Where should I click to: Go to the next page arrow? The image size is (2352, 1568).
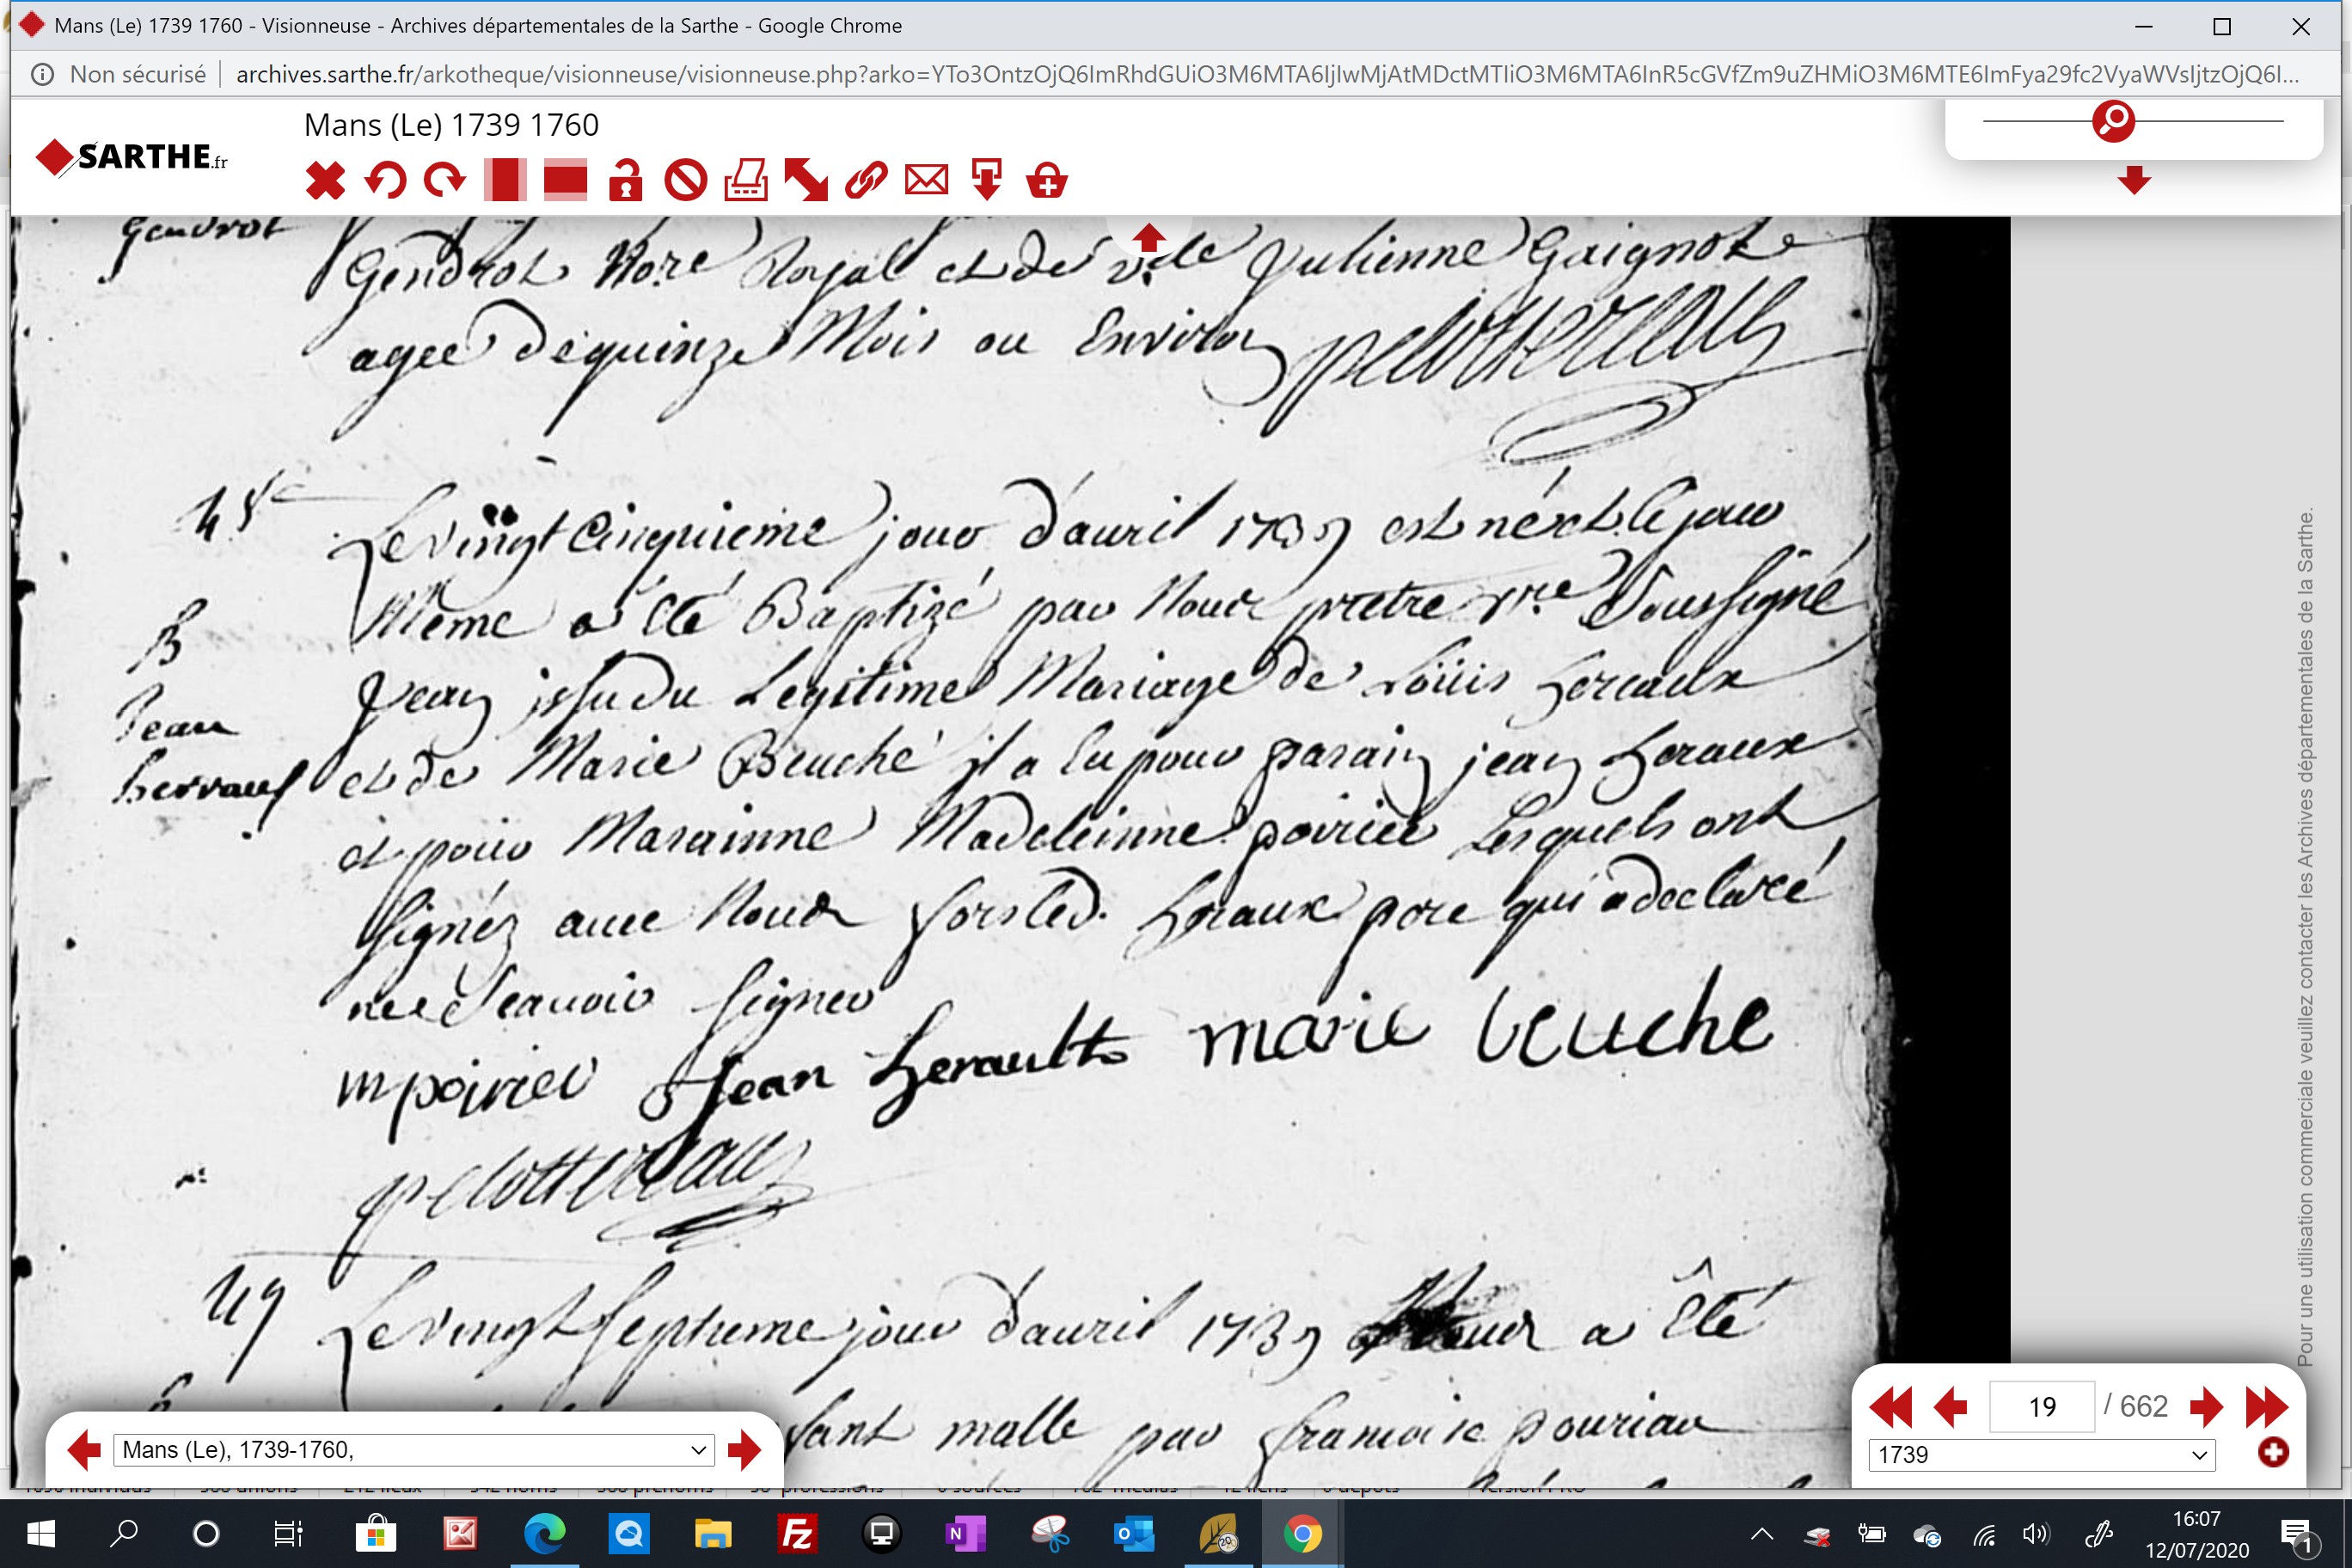point(2206,1407)
